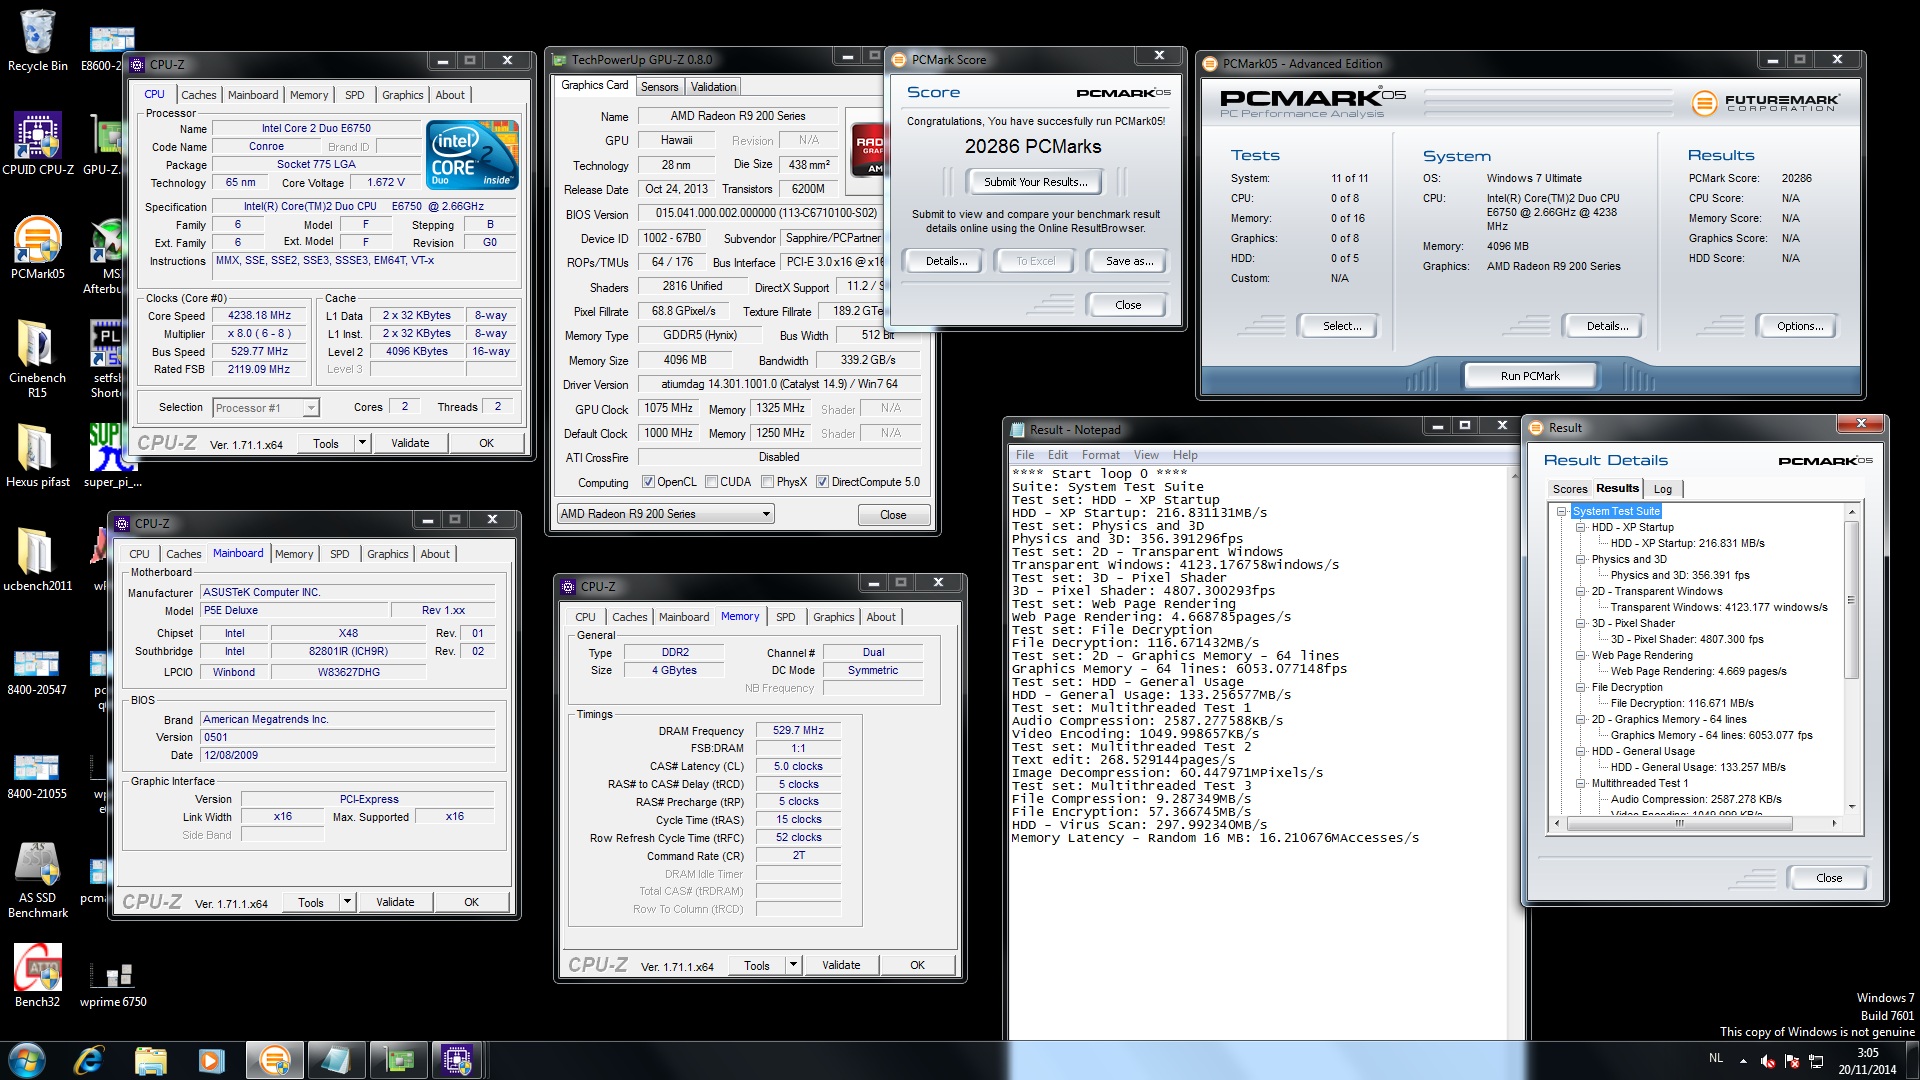This screenshot has height=1080, width=1920.
Task: Click the Action Center flag in system tray
Action: click(1791, 1061)
